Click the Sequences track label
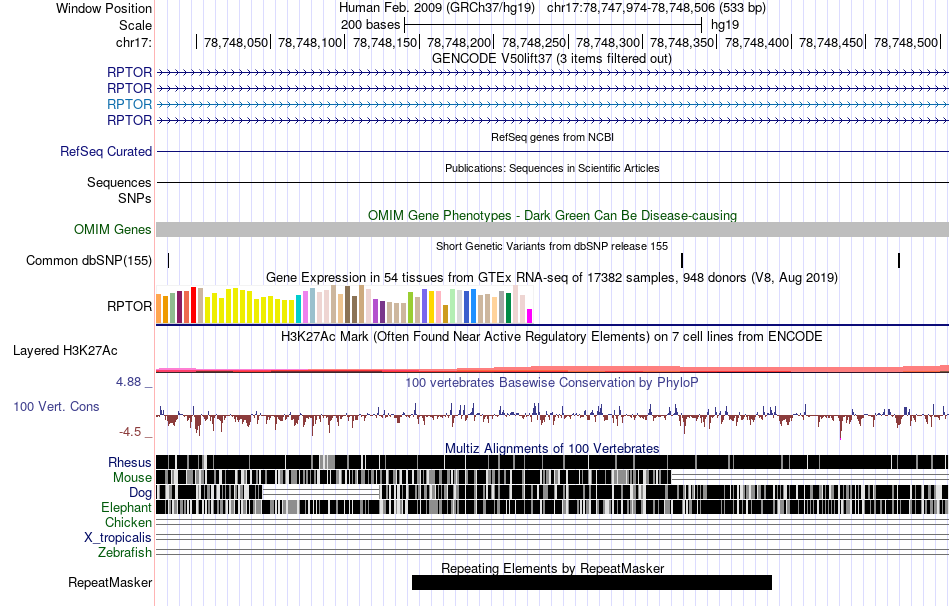Image resolution: width=950 pixels, height=606 pixels. coord(119,182)
